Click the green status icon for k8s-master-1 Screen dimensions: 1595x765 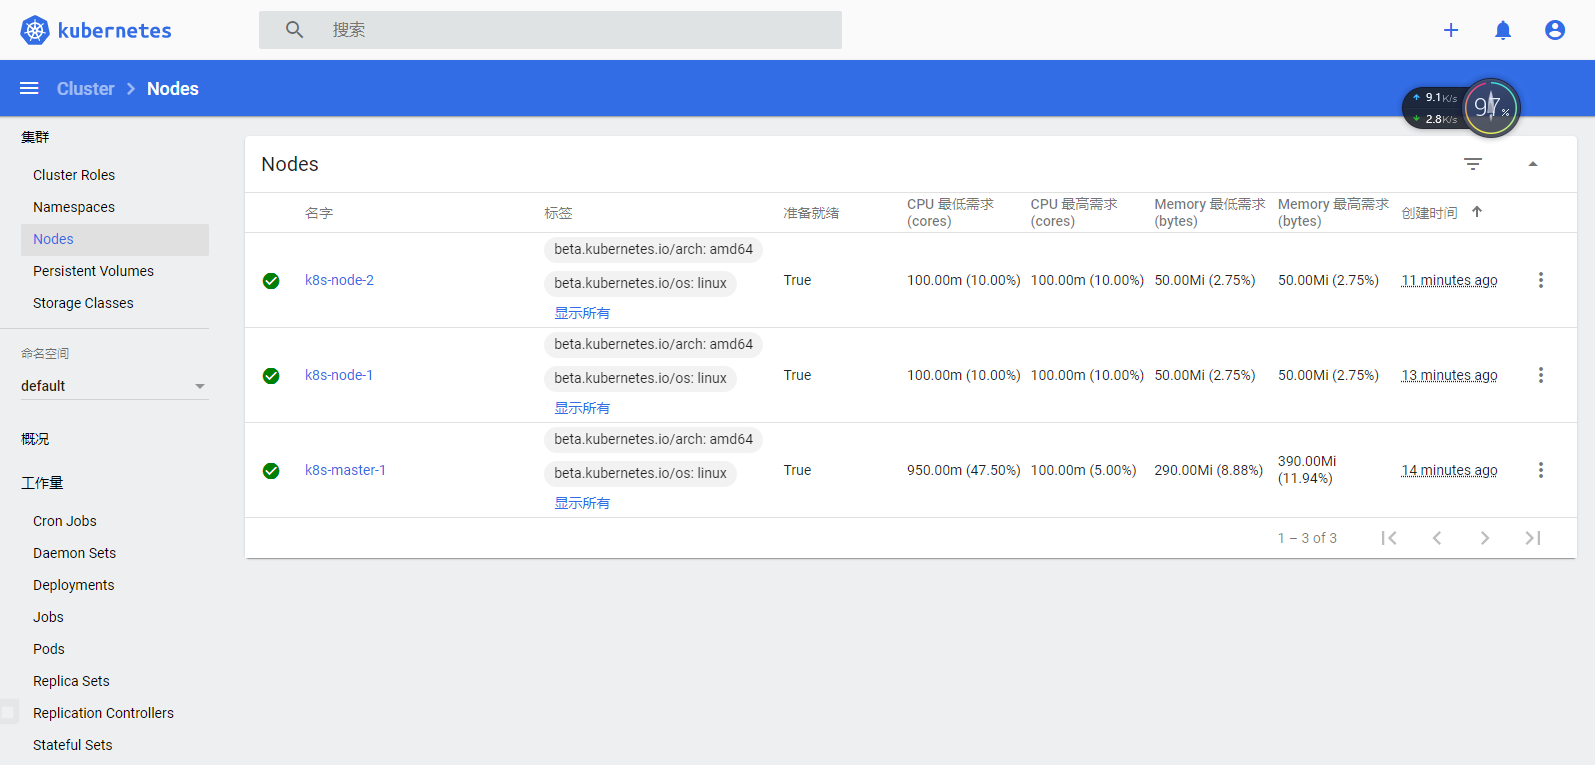click(x=271, y=471)
